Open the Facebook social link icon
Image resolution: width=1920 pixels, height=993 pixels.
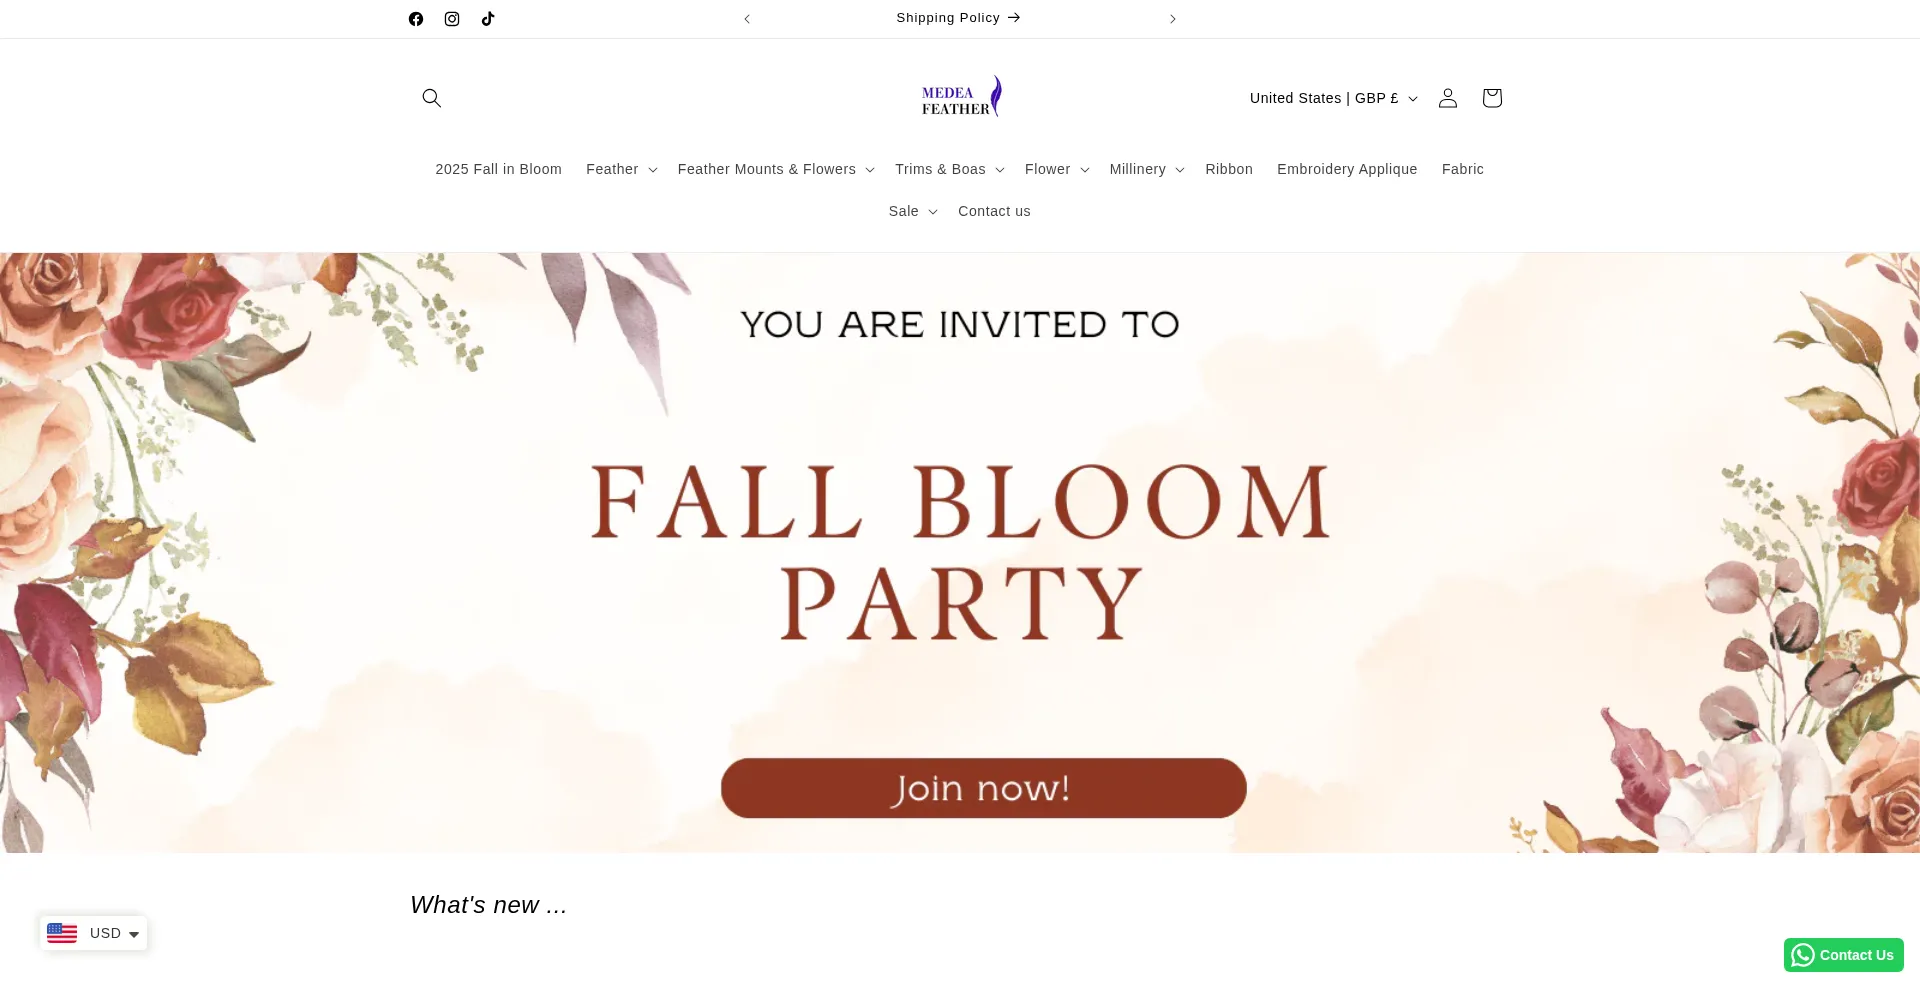click(416, 19)
